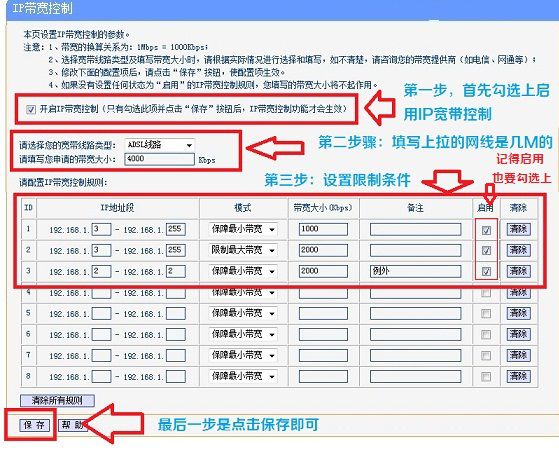Toggle the 开启IP带宽控制 checkbox
The width and height of the screenshot is (559, 450).
31,109
